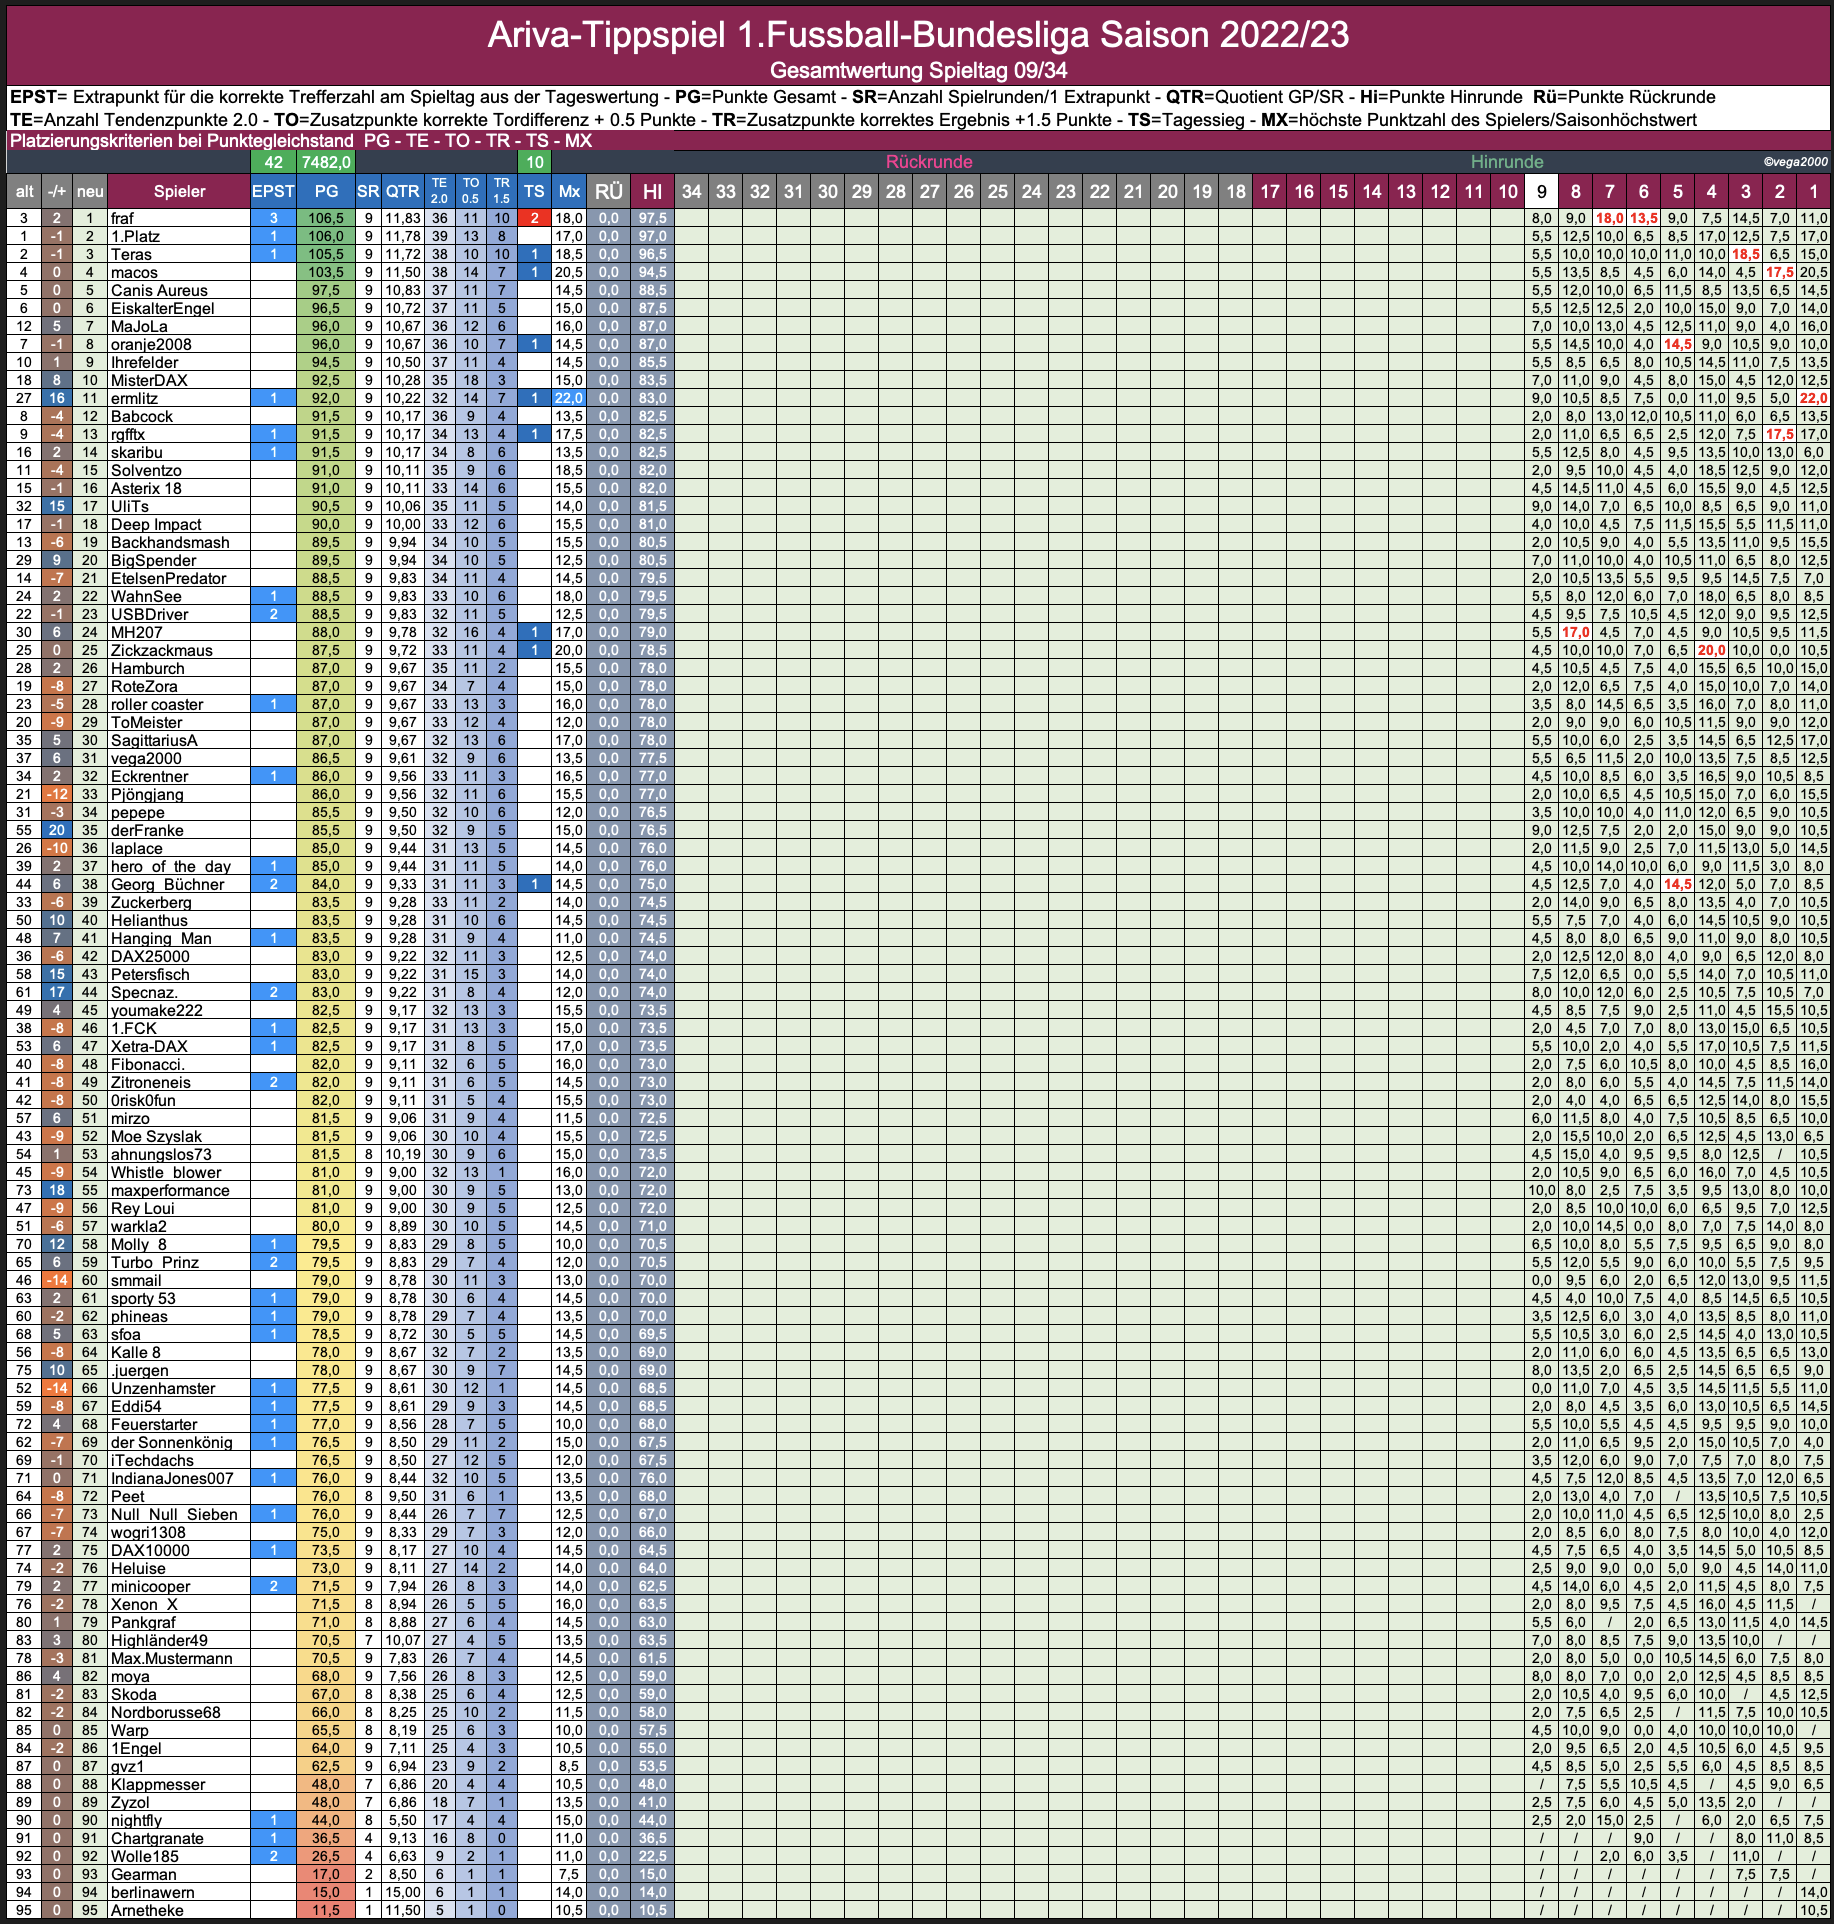Select player name 'Hanging_Man'
This screenshot has width=1834, height=1924.
pyautogui.click(x=161, y=938)
